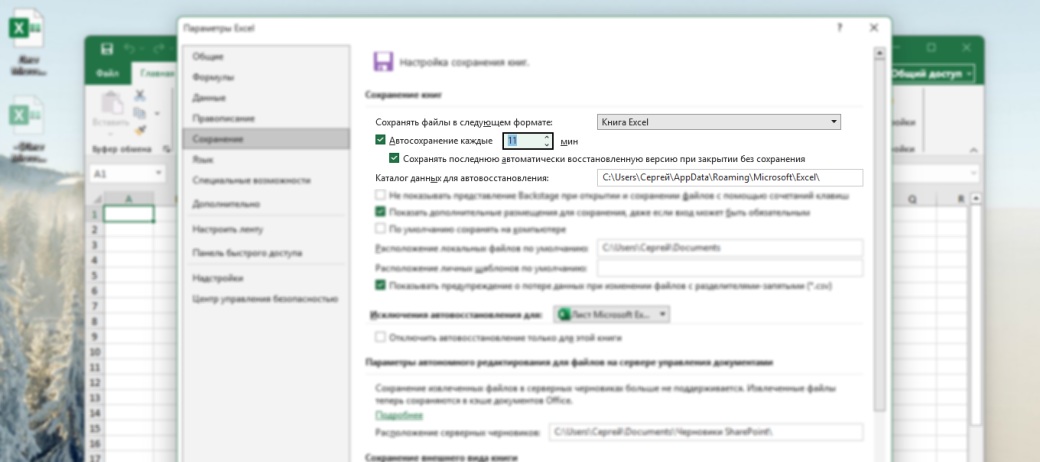Click the help question mark in the dialog title bar

point(839,28)
